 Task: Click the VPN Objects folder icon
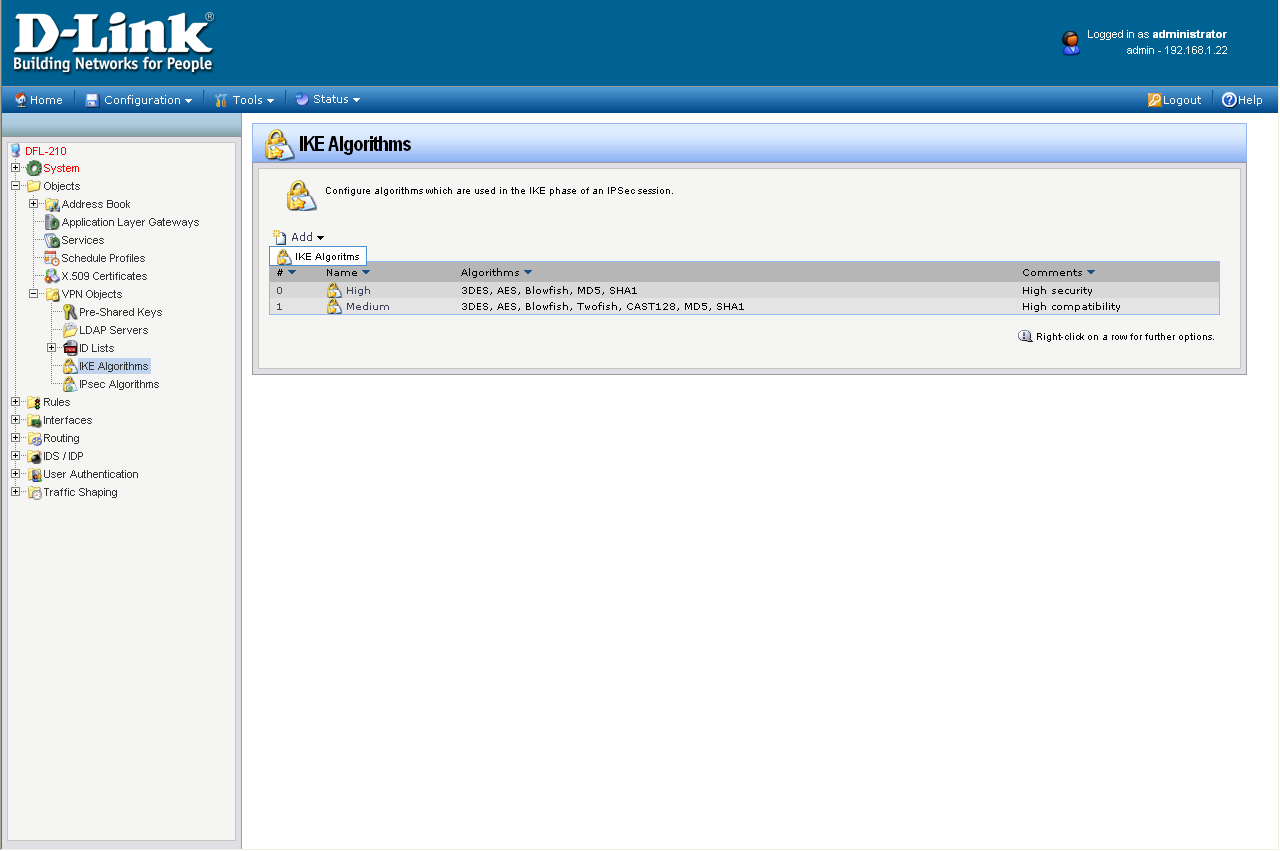click(x=52, y=294)
